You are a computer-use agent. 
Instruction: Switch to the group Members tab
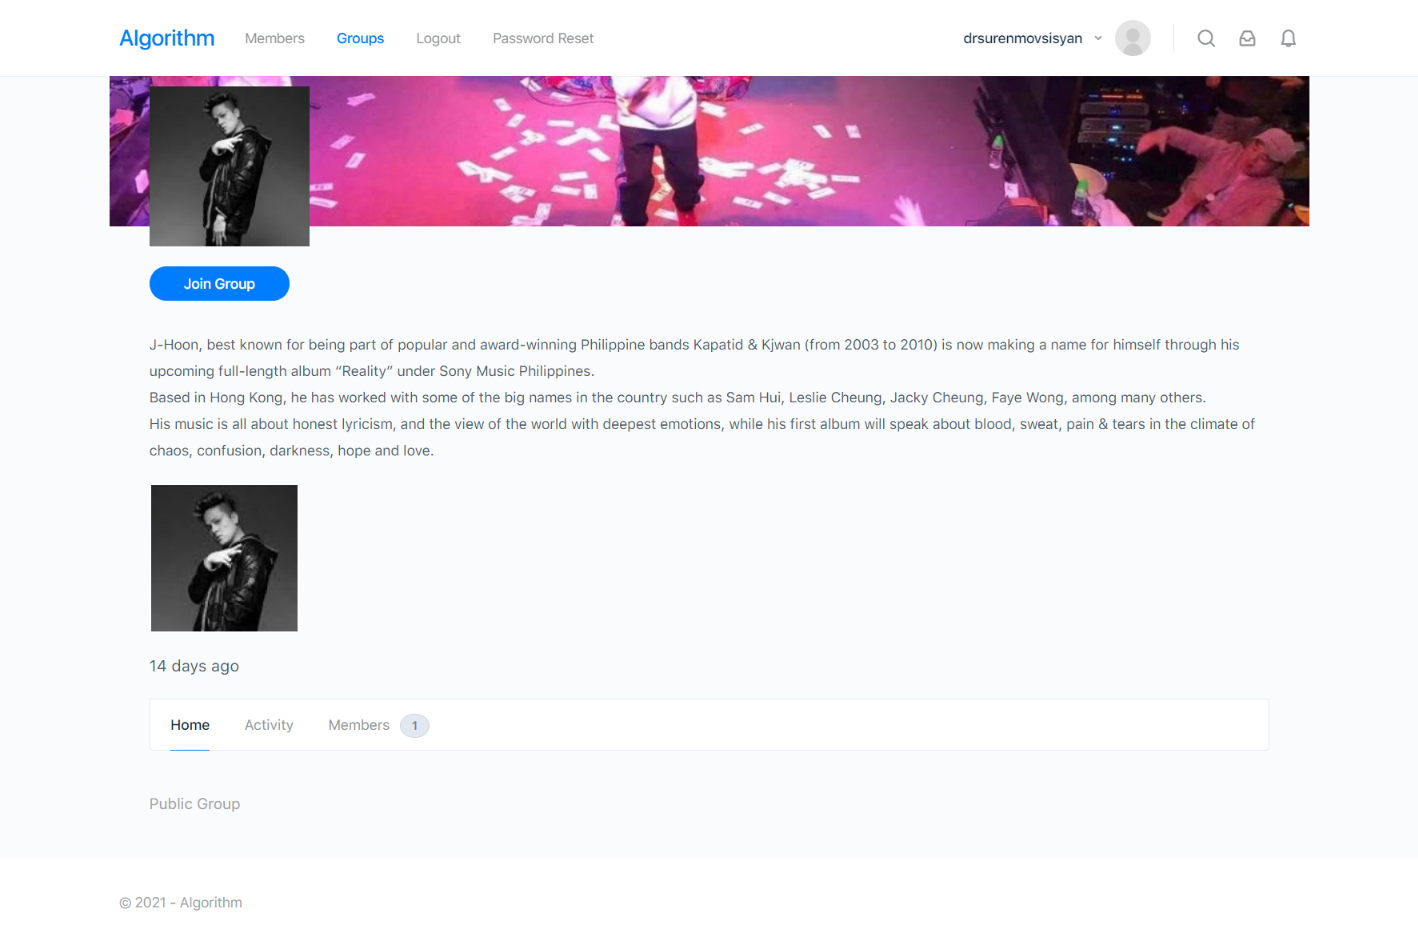(x=359, y=725)
